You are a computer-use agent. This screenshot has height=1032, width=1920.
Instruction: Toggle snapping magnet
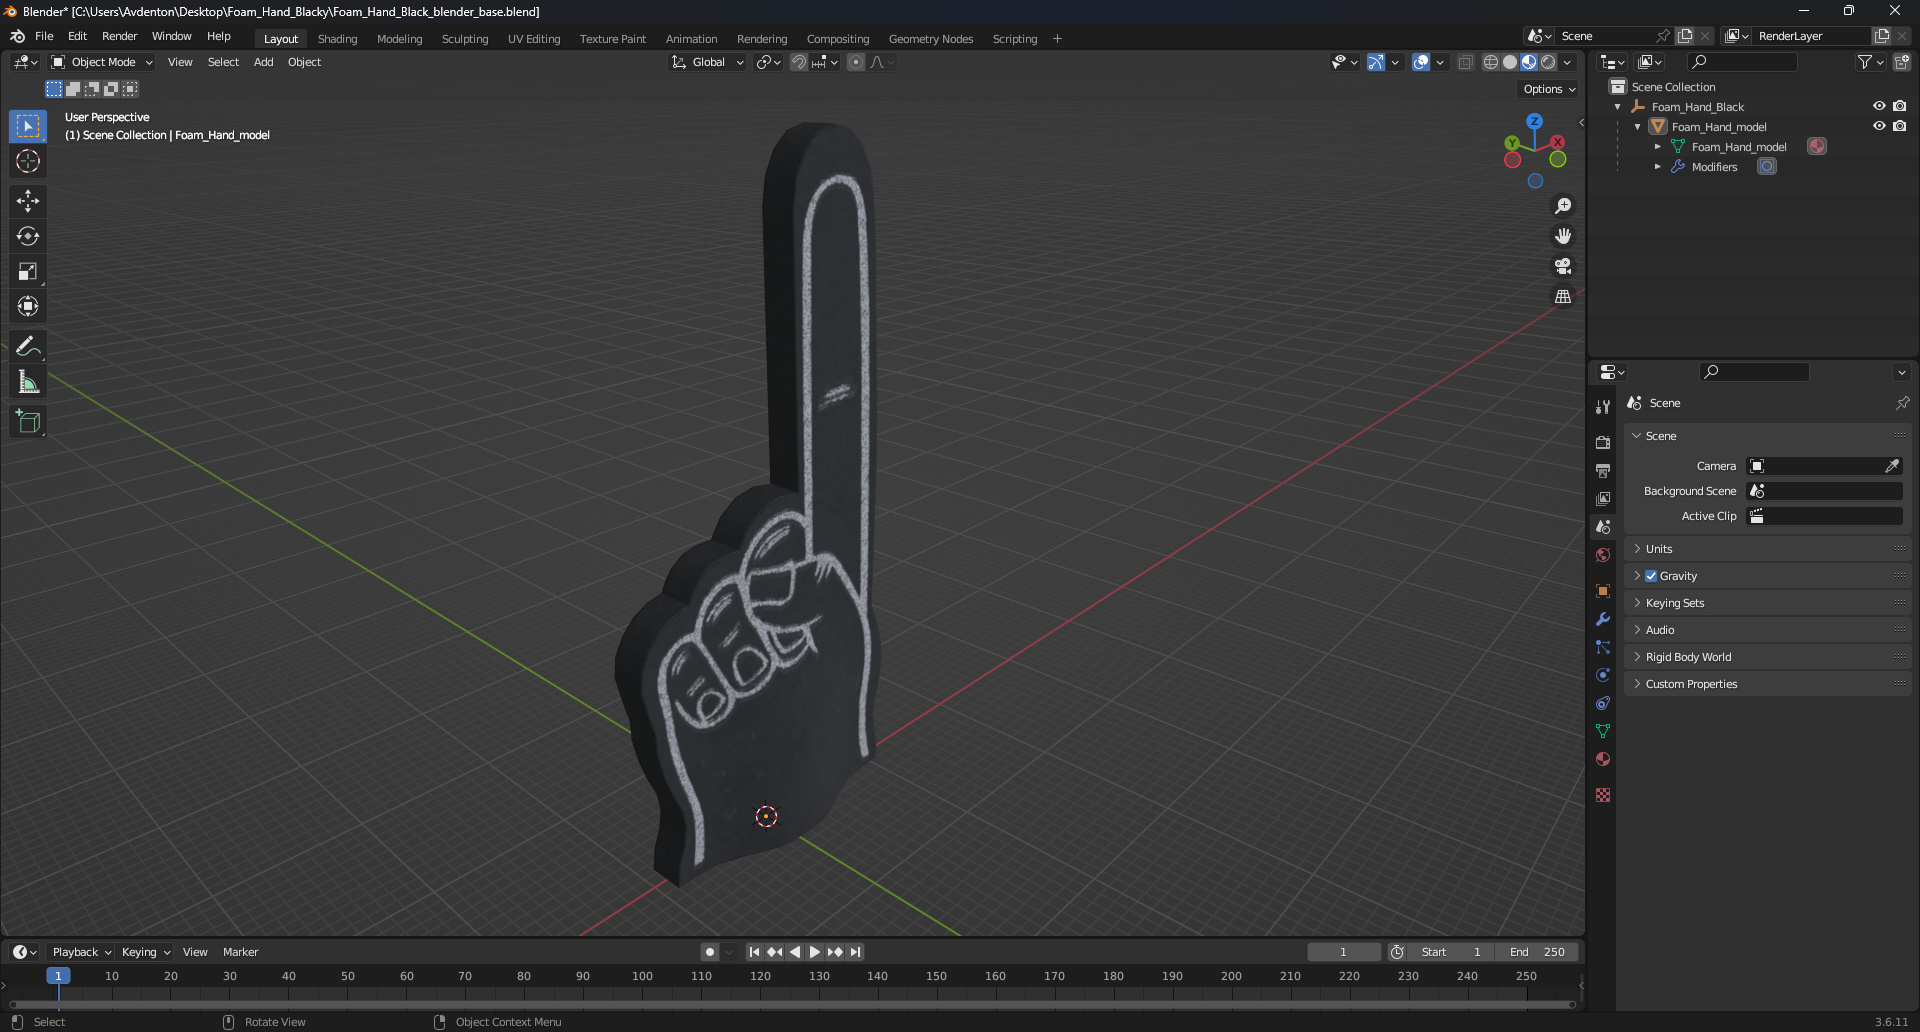point(799,62)
